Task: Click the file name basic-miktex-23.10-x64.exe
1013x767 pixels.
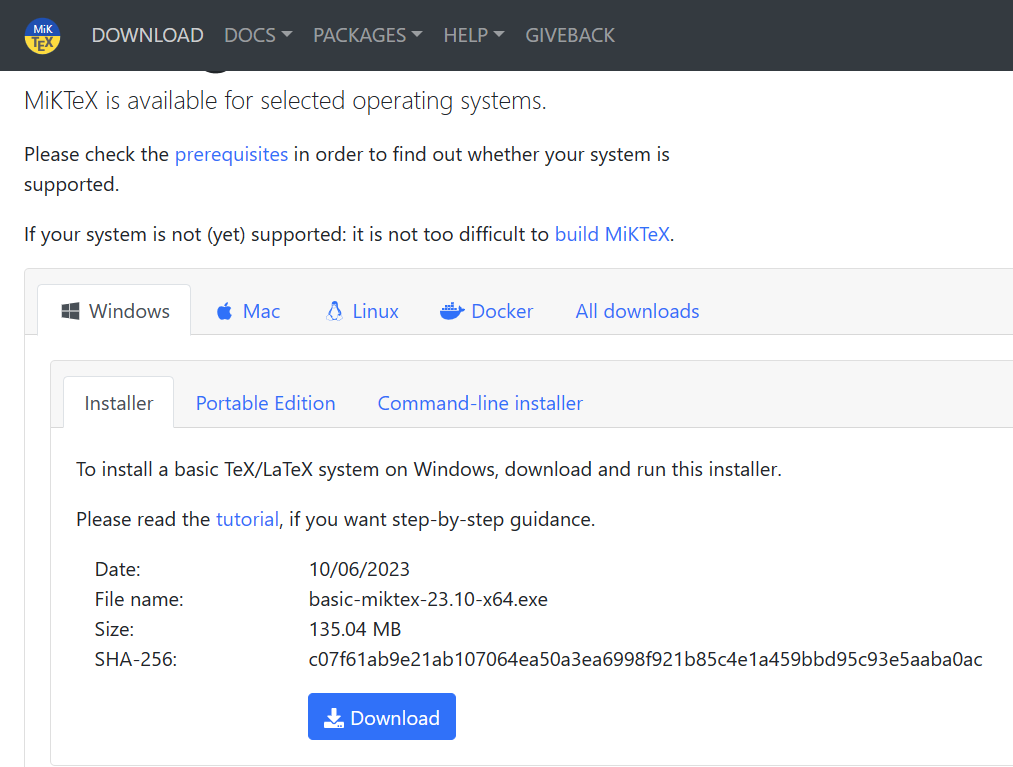Action: 428,600
